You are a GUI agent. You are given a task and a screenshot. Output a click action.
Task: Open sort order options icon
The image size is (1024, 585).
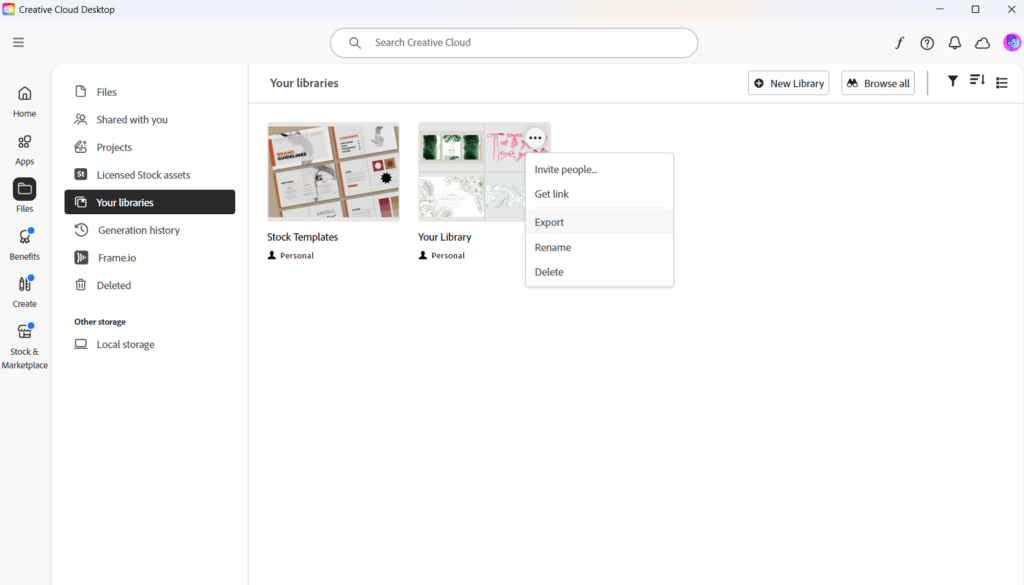pyautogui.click(x=977, y=81)
